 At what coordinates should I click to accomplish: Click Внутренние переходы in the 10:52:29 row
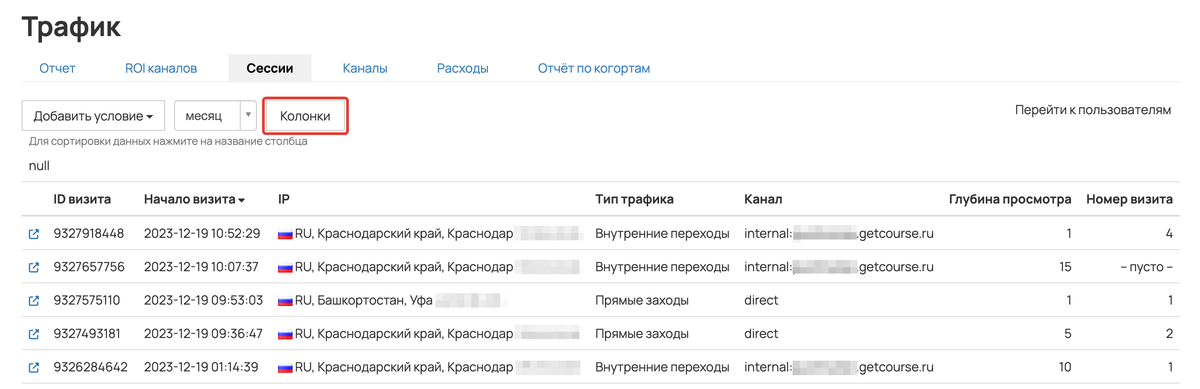pyautogui.click(x=662, y=234)
